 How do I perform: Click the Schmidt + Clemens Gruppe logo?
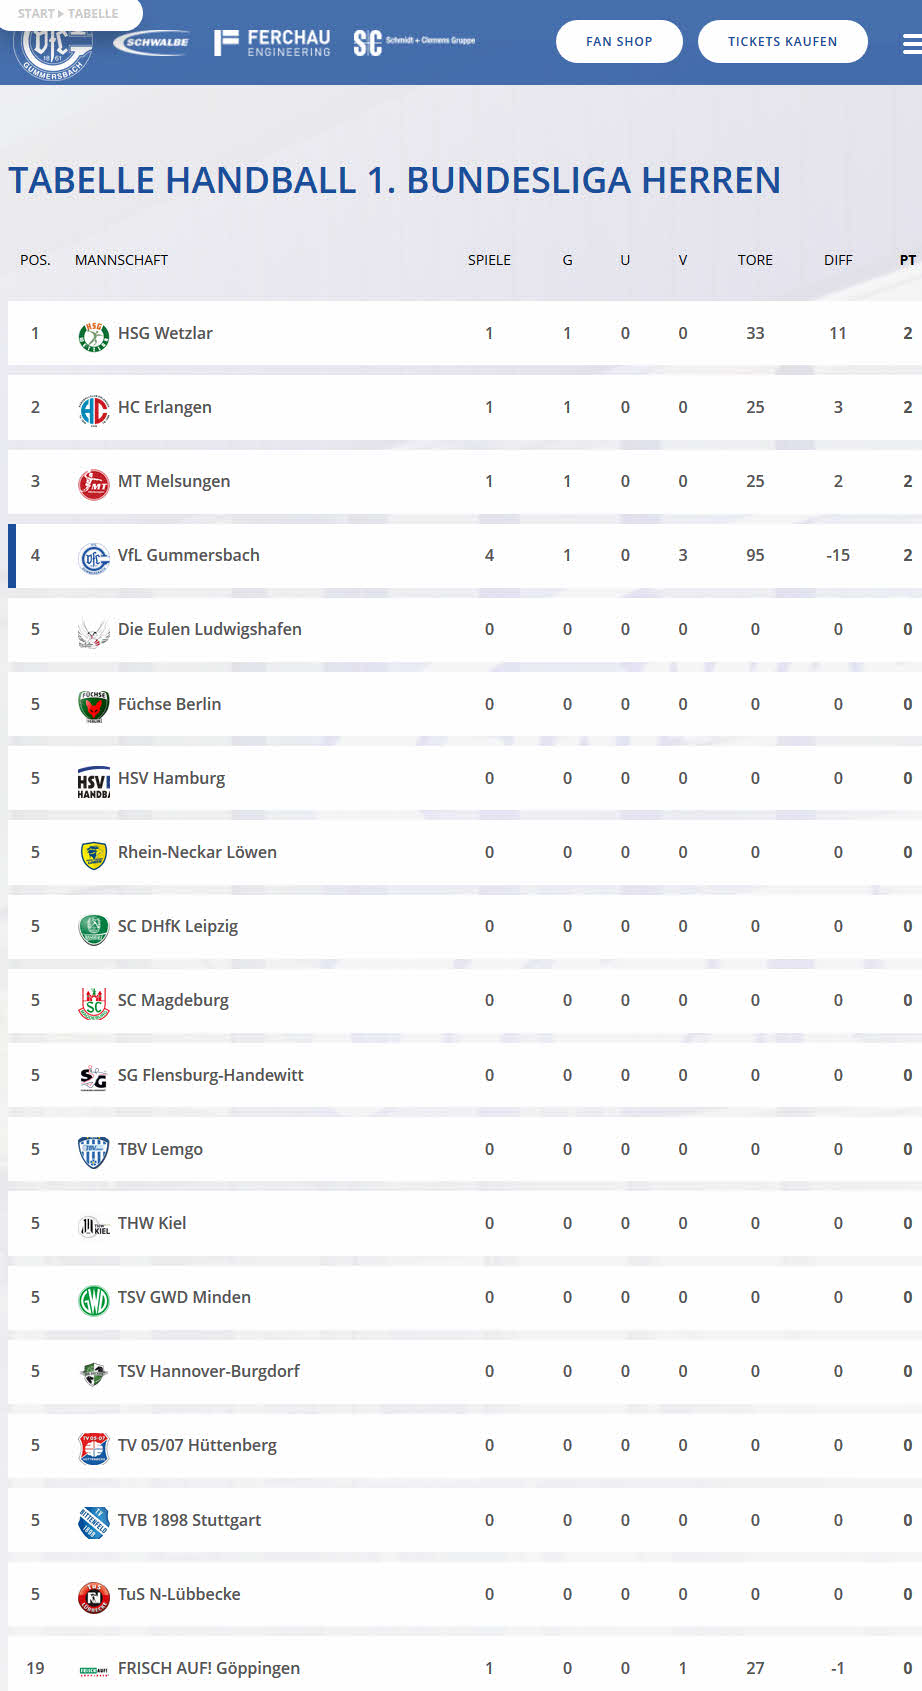(414, 42)
